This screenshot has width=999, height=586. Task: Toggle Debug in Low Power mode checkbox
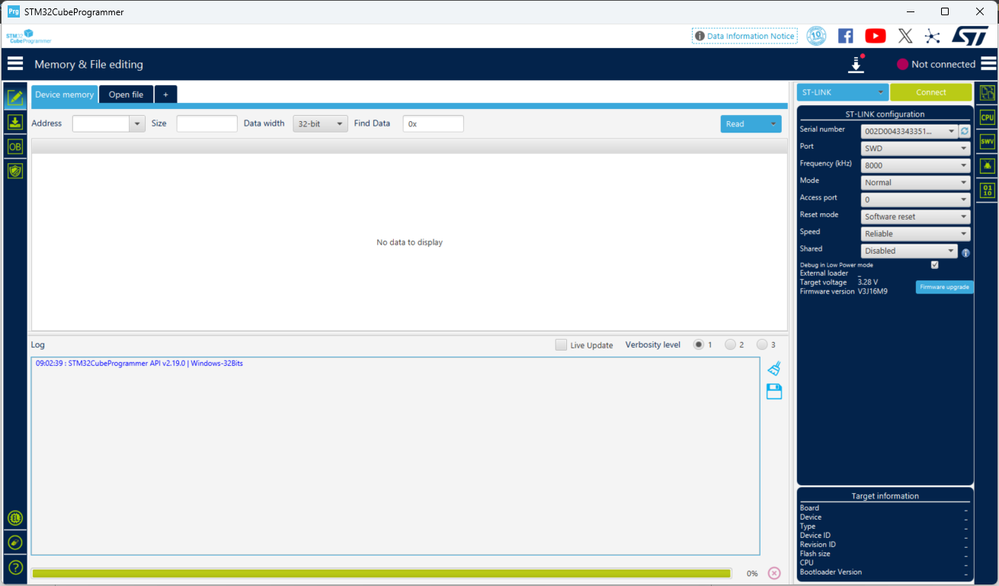pos(935,265)
